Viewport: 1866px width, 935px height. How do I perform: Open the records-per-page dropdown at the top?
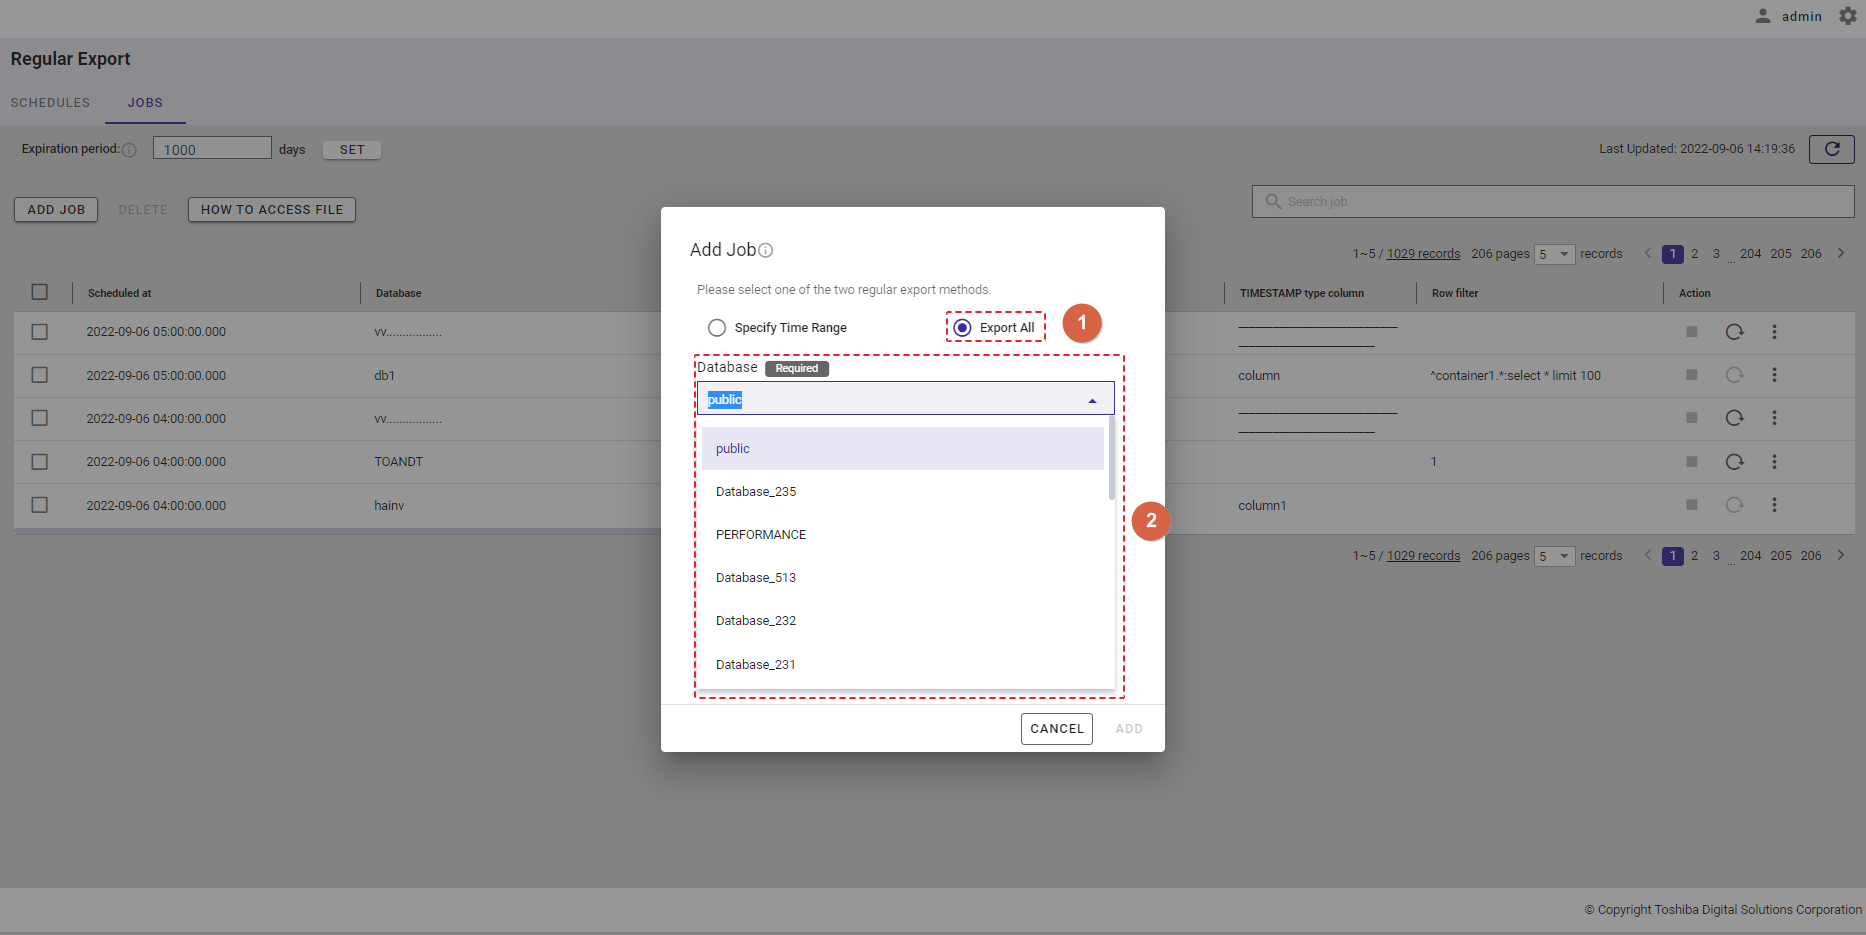pyautogui.click(x=1554, y=254)
